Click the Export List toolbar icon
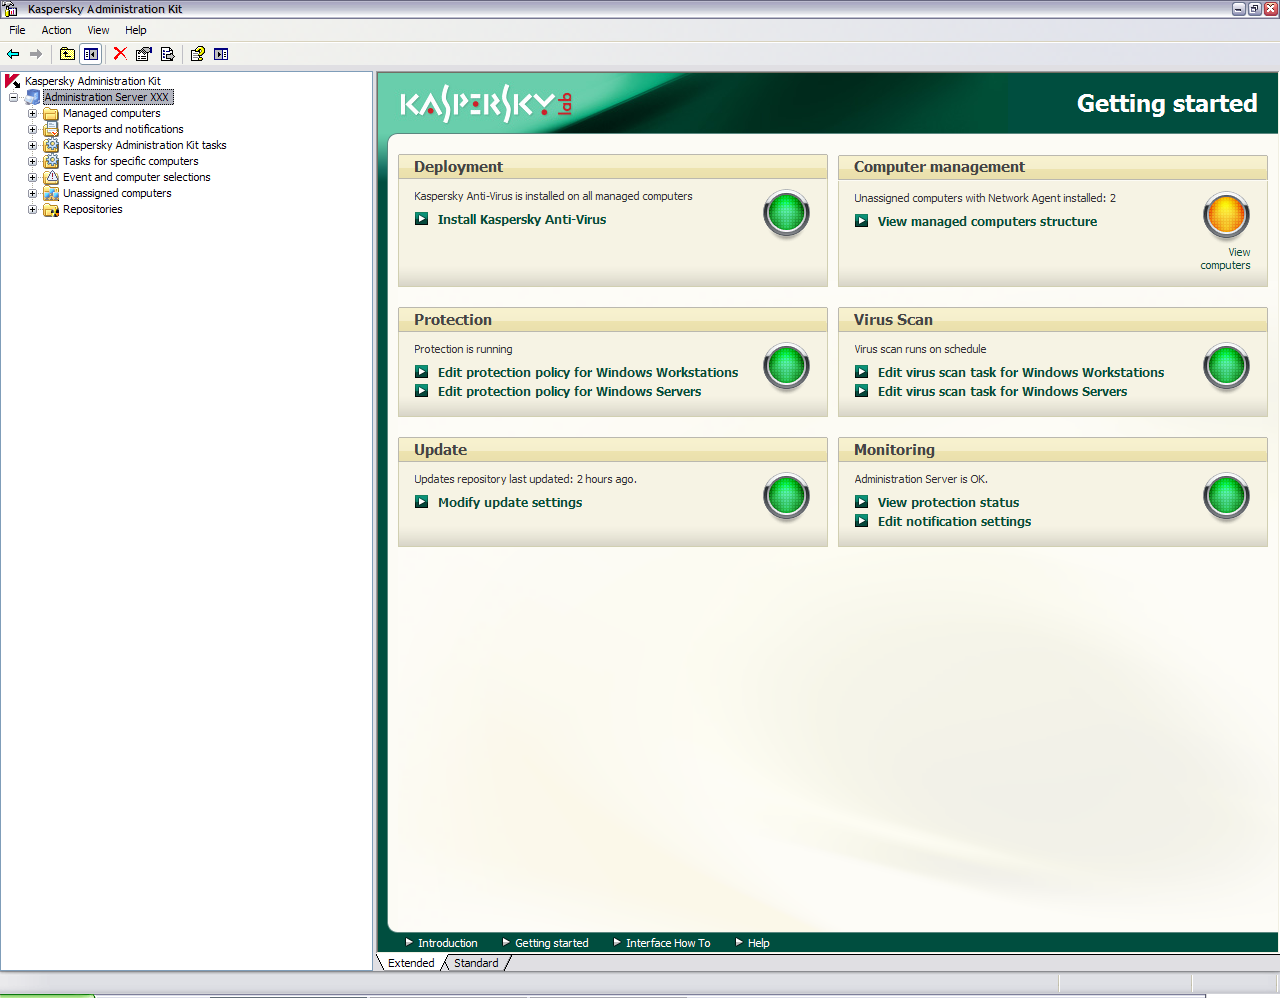 pyautogui.click(x=167, y=54)
